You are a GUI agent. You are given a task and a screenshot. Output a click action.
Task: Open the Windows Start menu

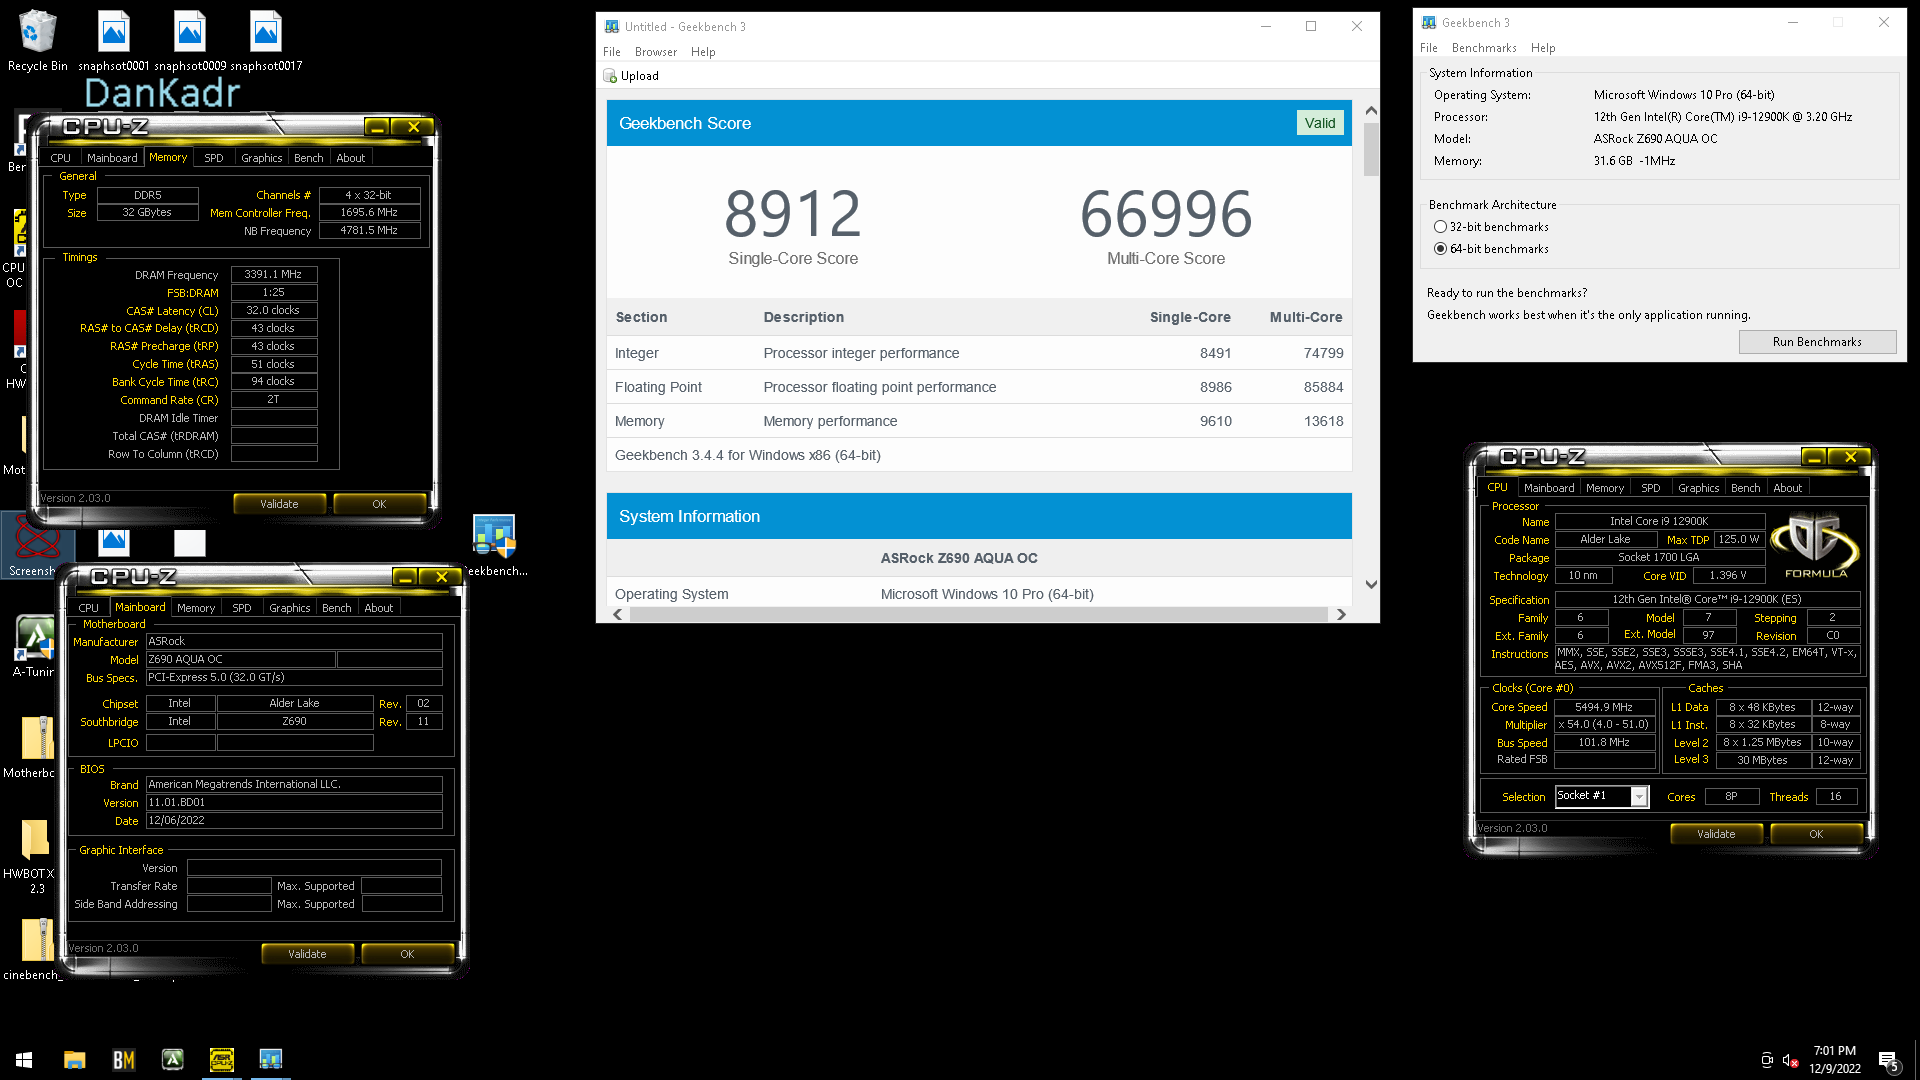coord(24,1059)
